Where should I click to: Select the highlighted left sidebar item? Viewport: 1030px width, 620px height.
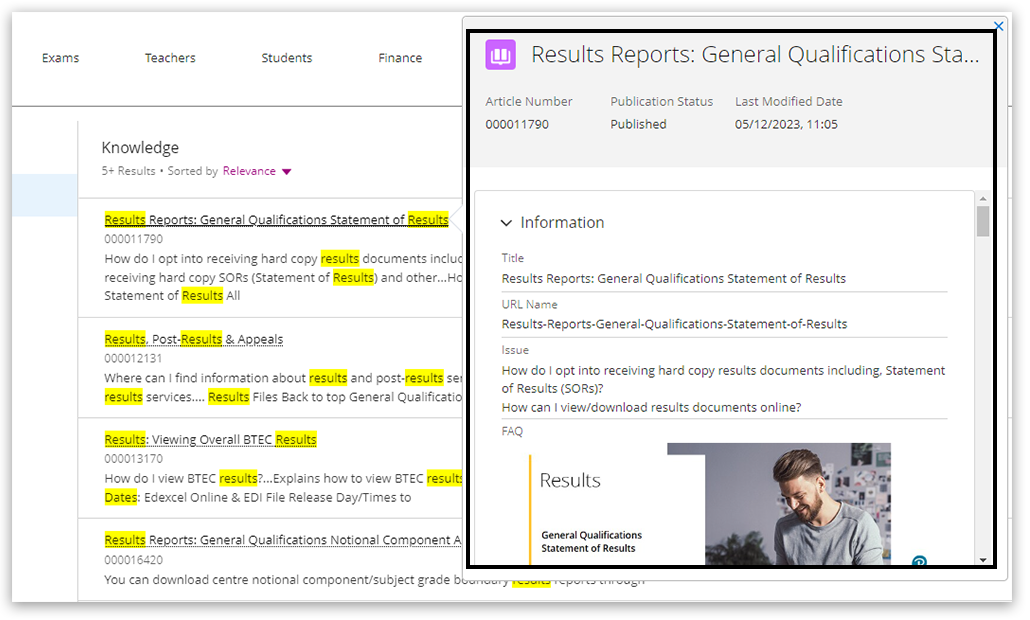coord(44,195)
